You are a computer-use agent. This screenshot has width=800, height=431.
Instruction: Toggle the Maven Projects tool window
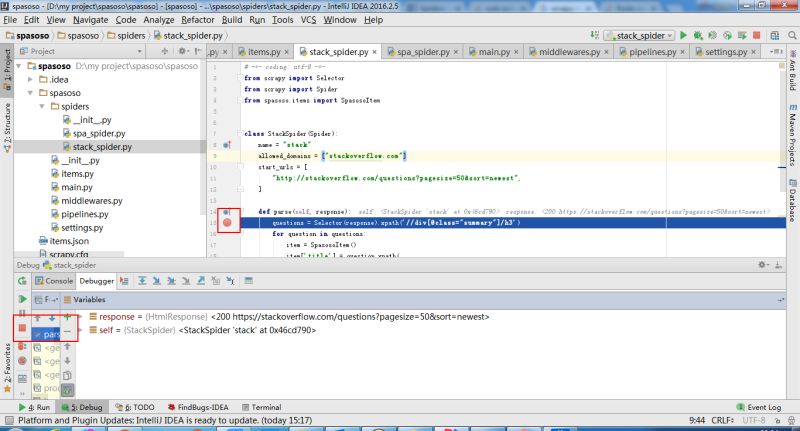792,135
